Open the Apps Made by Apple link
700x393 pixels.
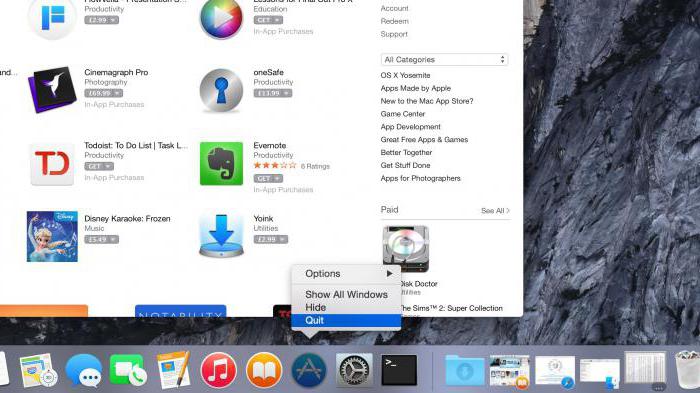416,88
